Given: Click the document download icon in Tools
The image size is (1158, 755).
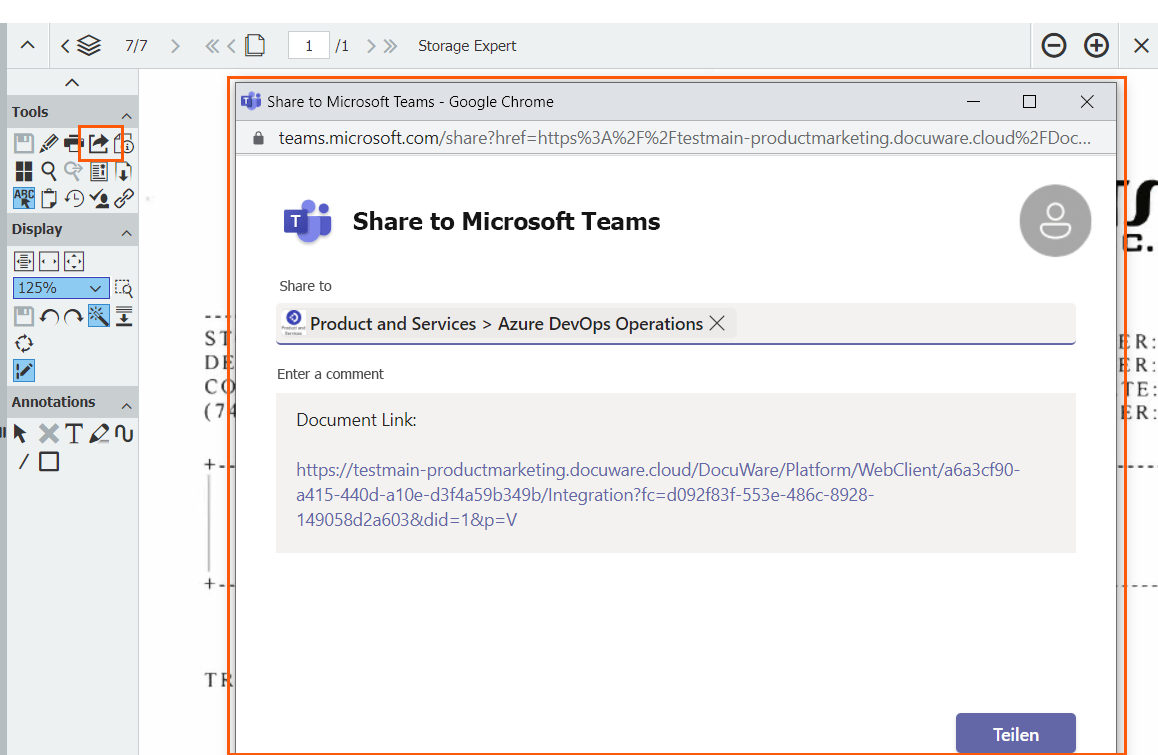Looking at the screenshot, I should (122, 170).
